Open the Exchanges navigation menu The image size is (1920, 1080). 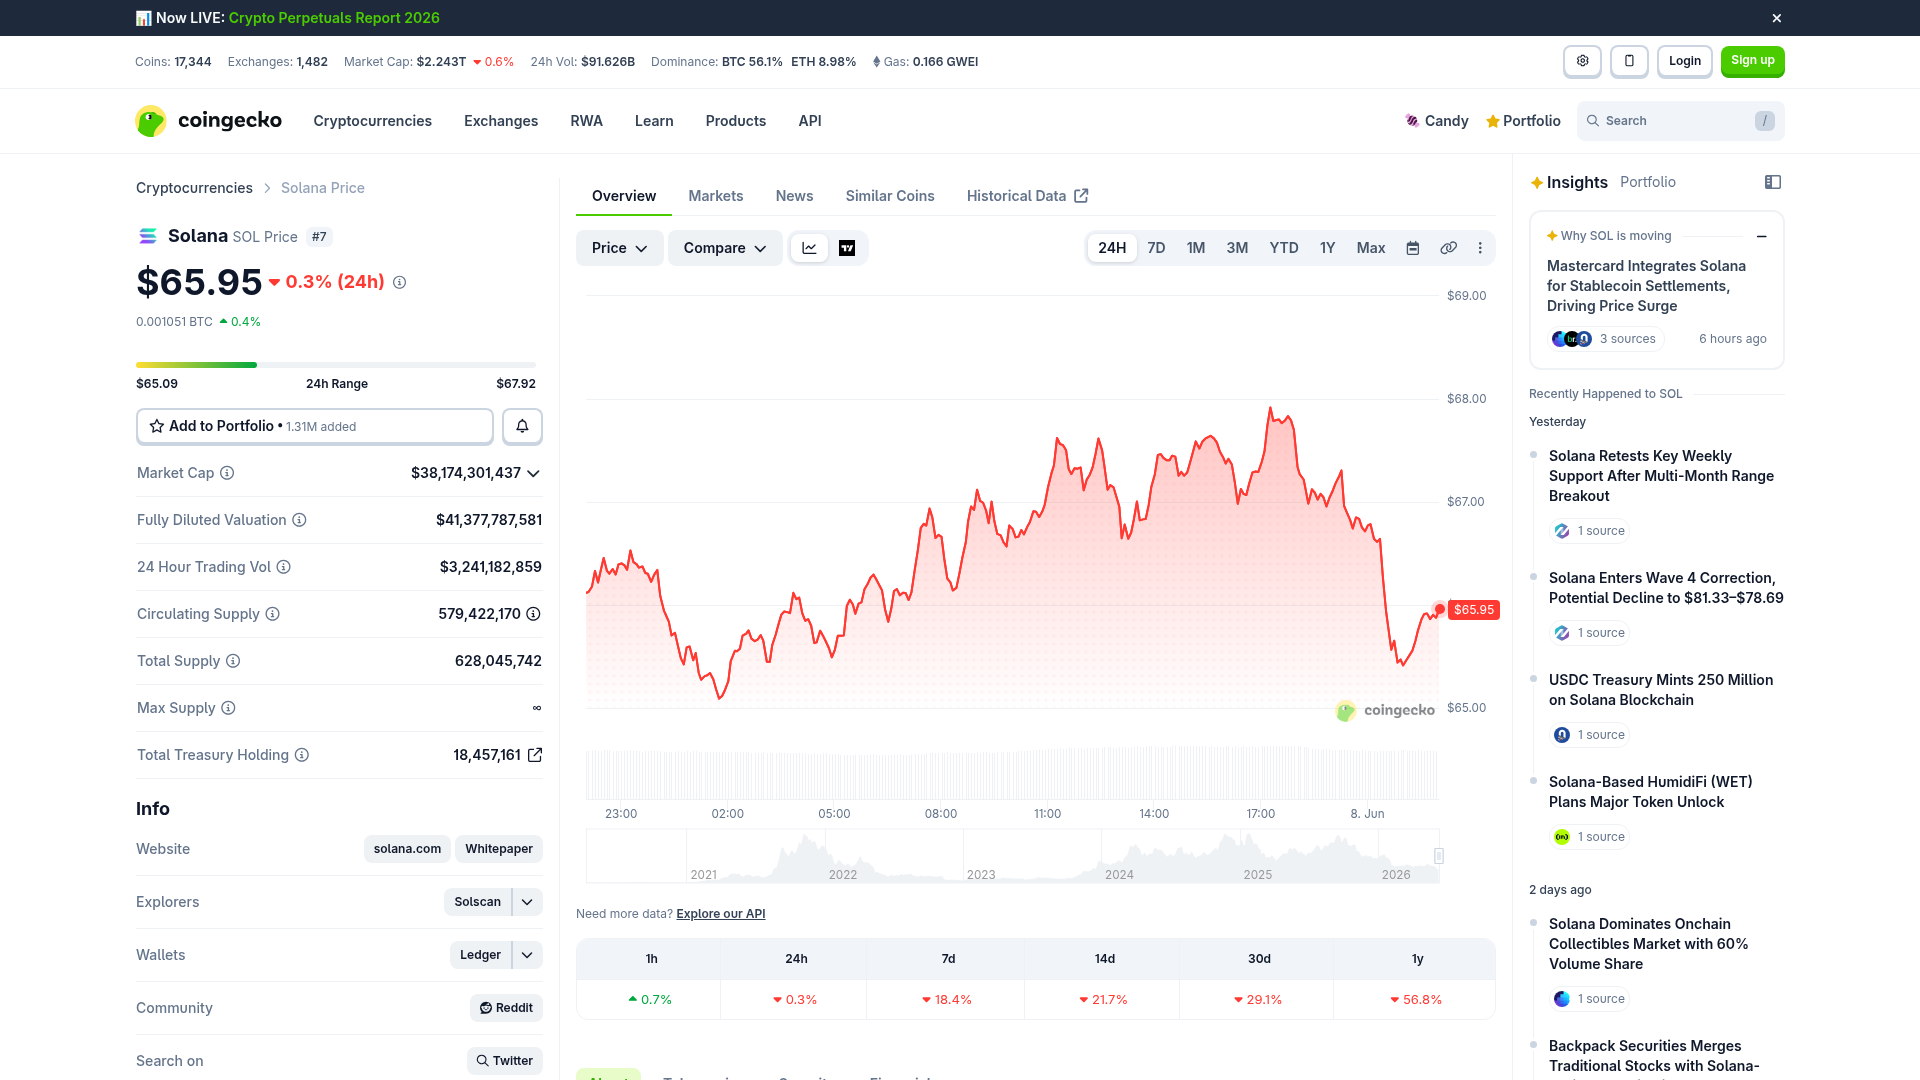tap(501, 121)
